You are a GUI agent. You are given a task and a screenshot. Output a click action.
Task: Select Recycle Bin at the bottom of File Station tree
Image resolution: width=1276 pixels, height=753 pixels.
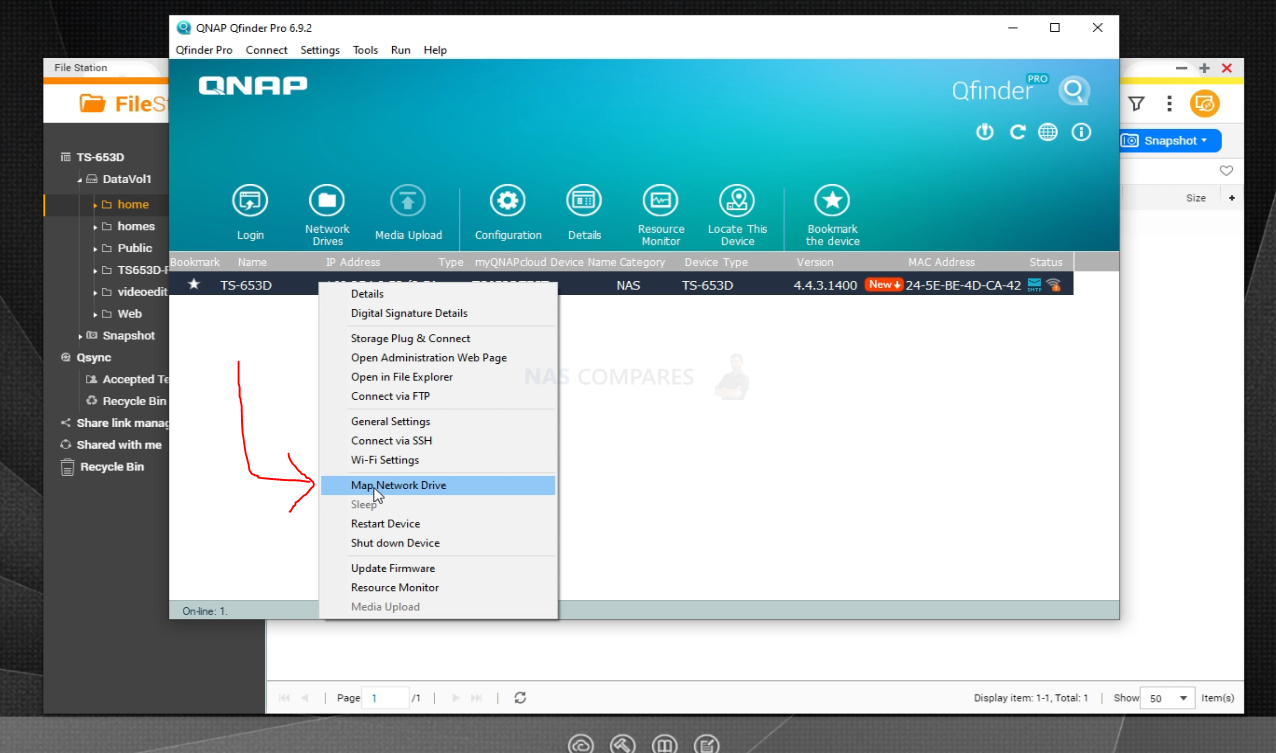tap(111, 467)
